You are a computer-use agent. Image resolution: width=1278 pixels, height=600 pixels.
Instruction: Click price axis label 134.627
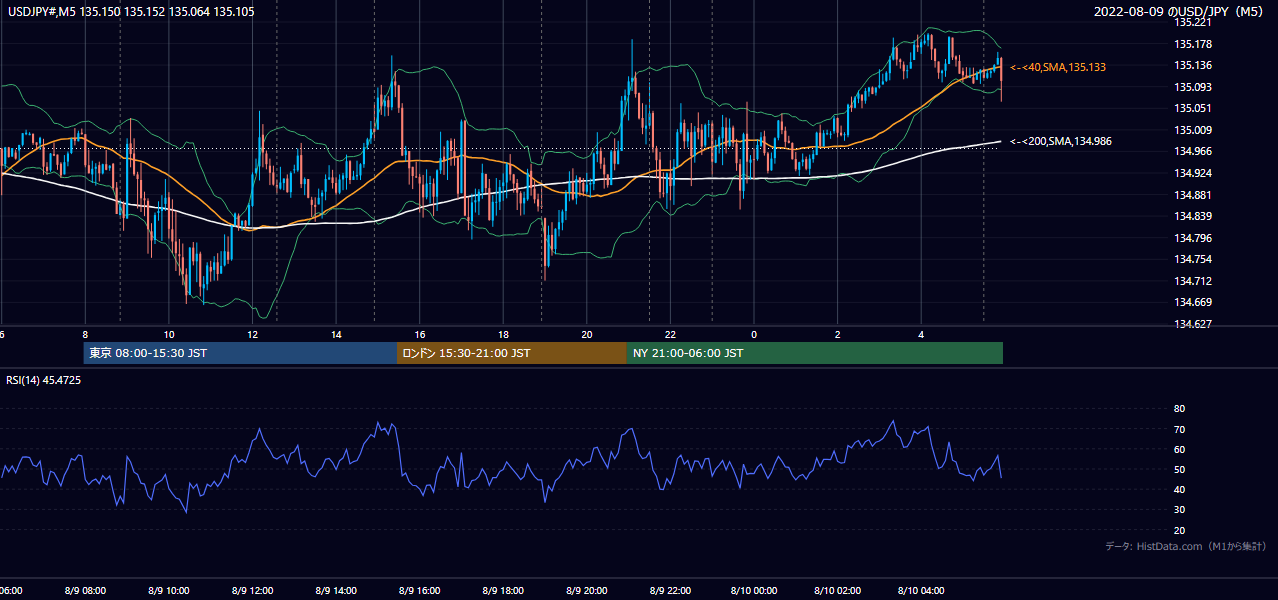pos(1192,324)
